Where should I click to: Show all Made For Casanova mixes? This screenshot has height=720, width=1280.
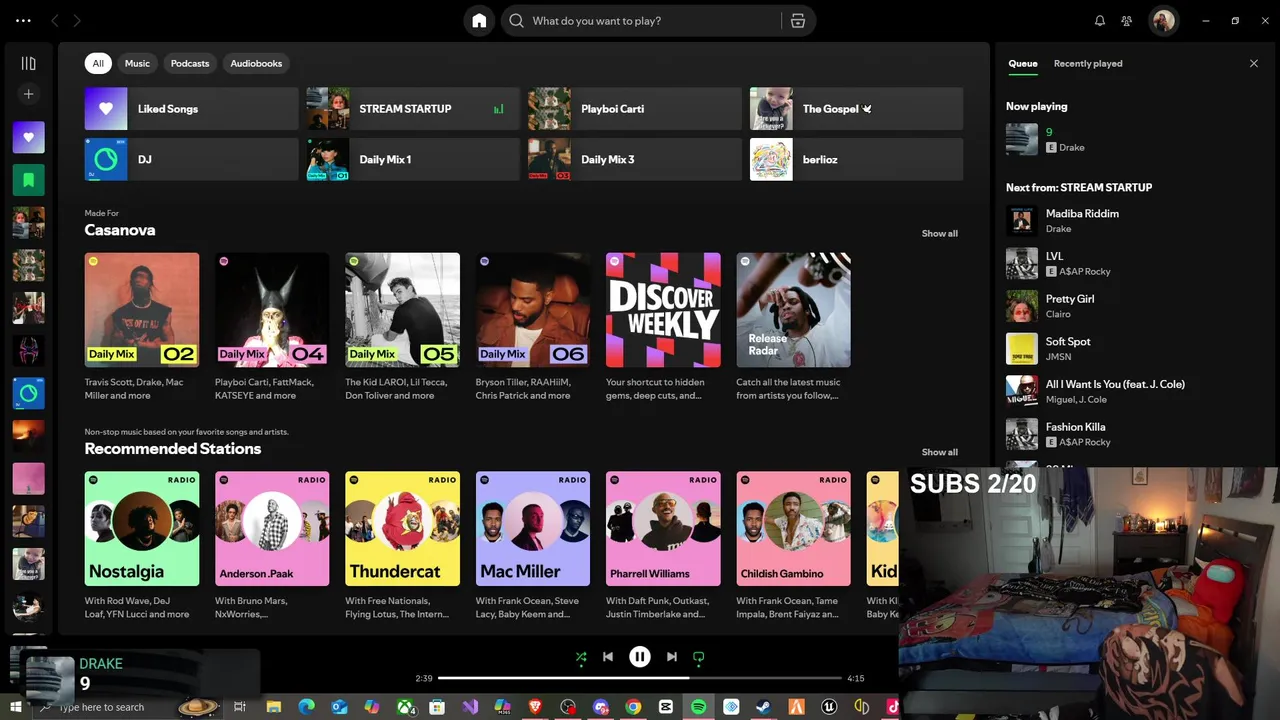939,233
